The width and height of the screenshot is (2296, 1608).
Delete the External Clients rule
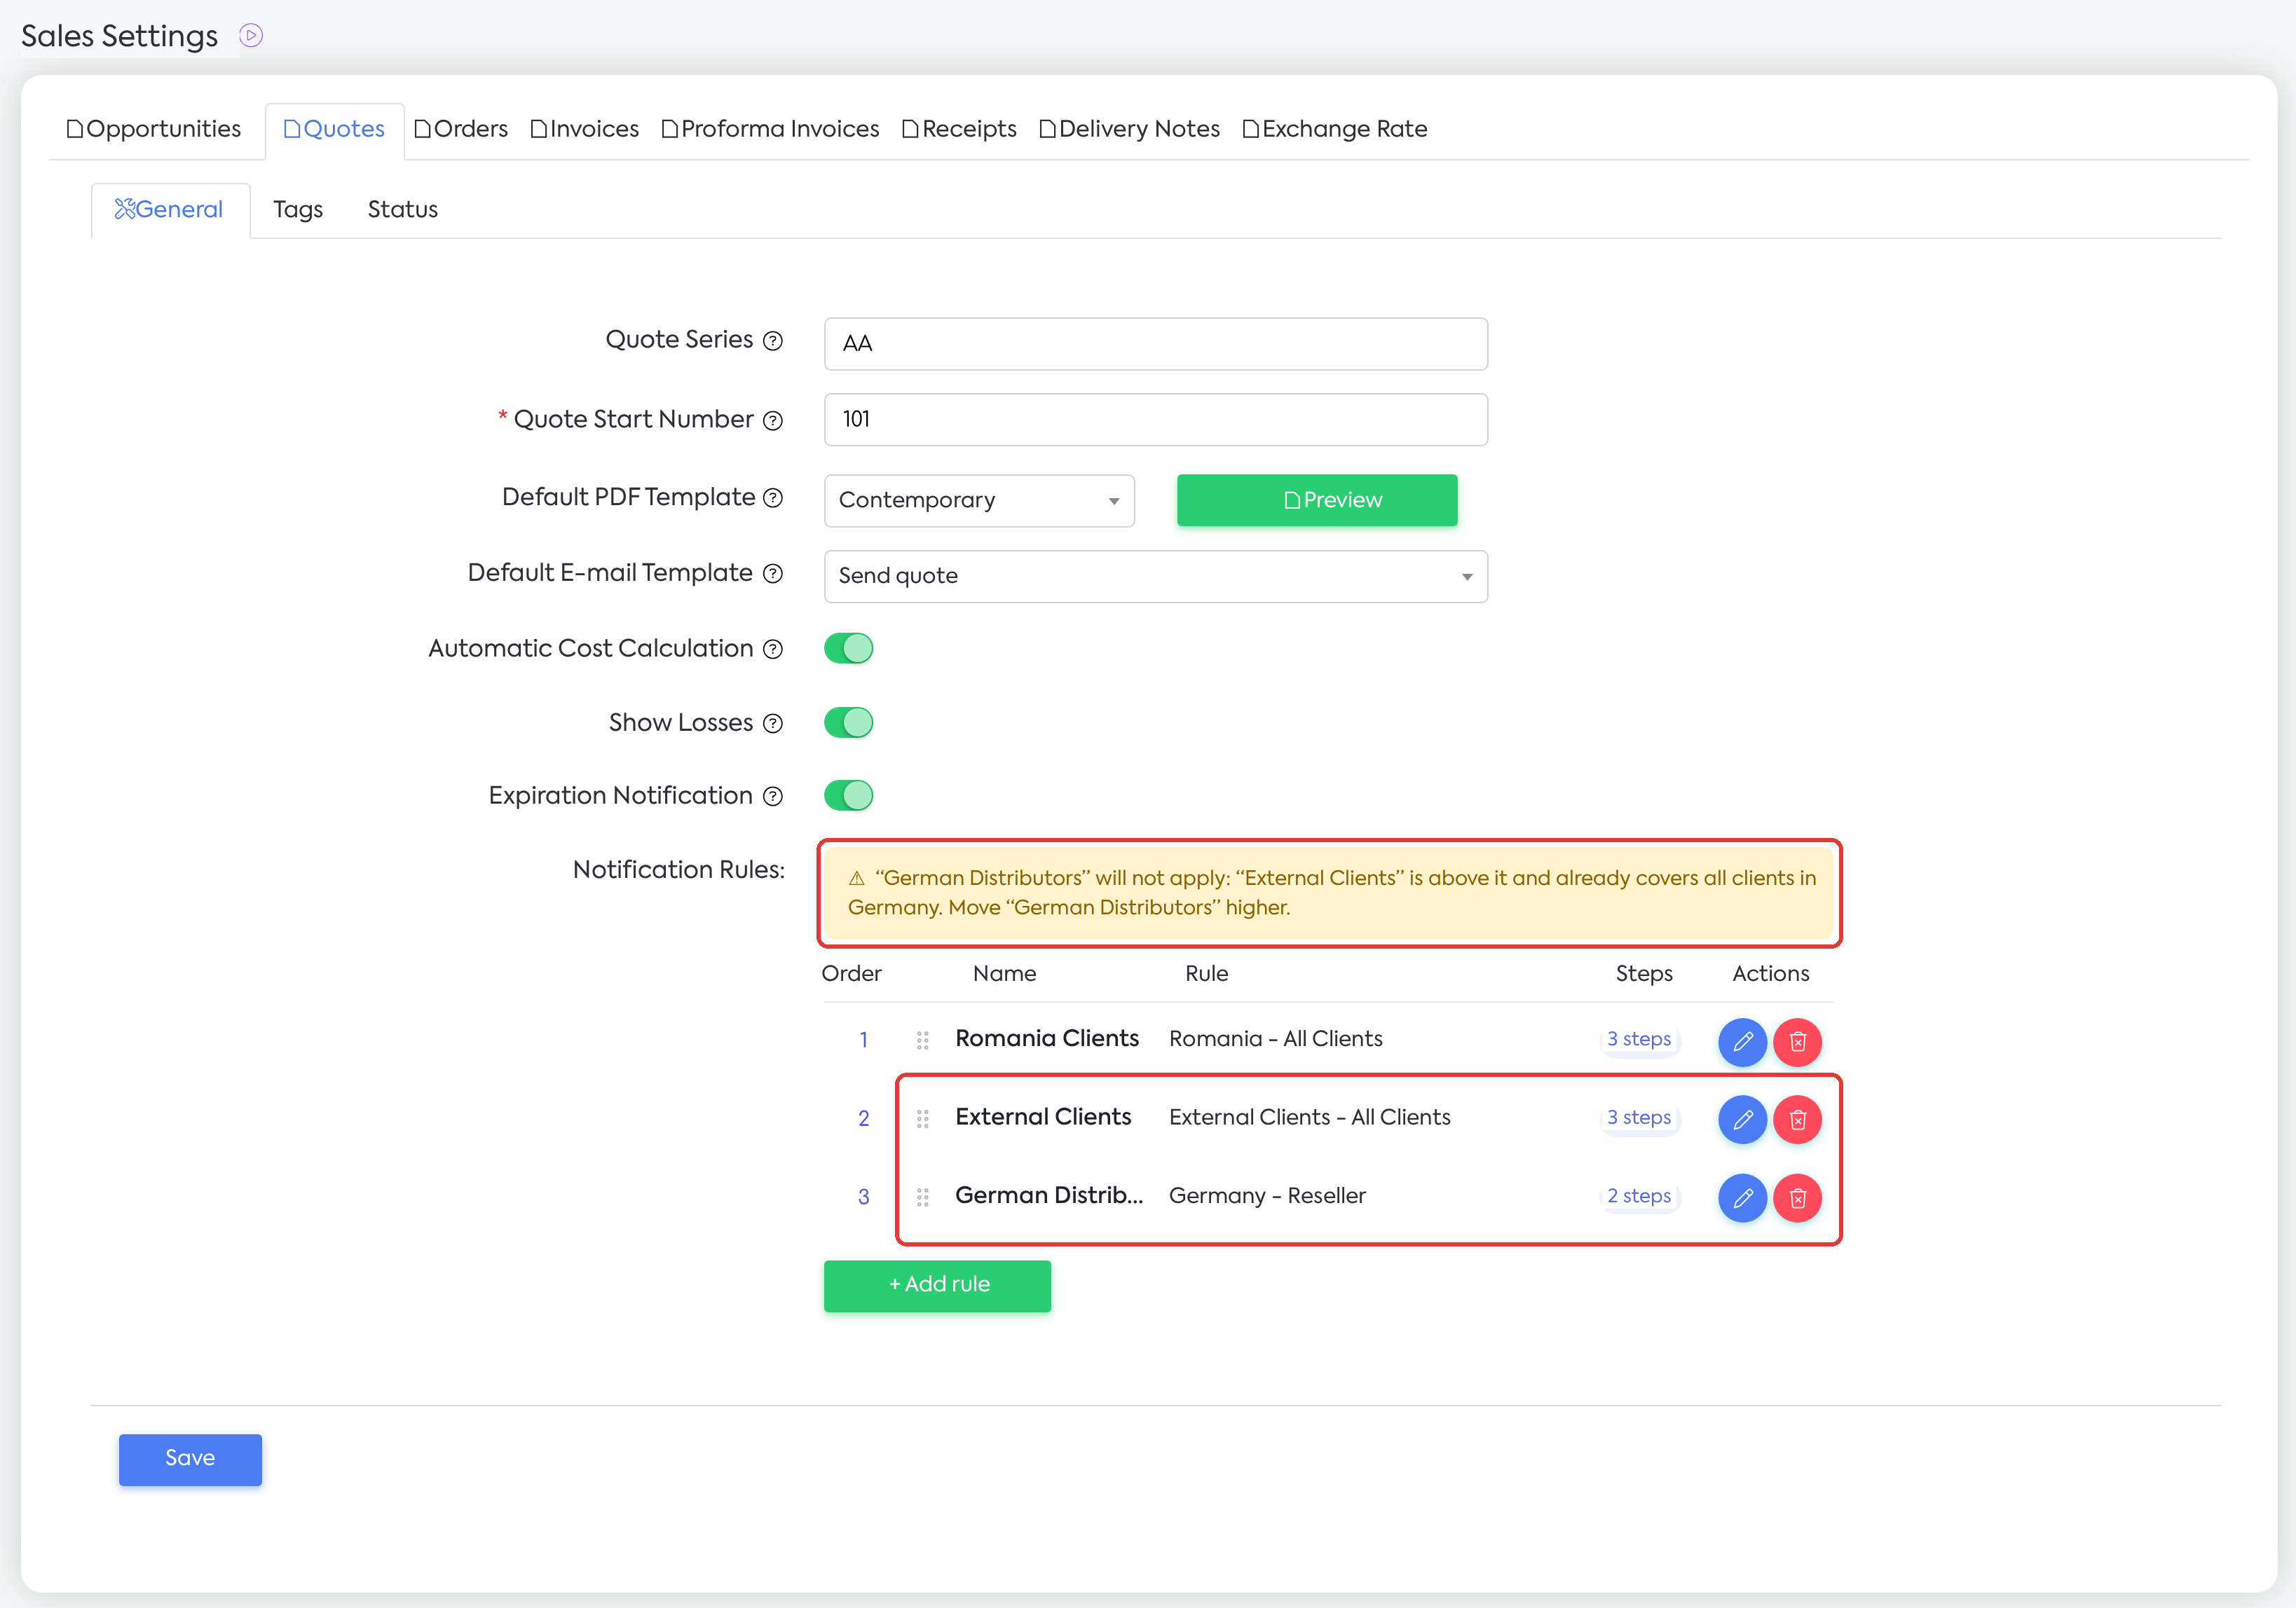pos(1797,1120)
